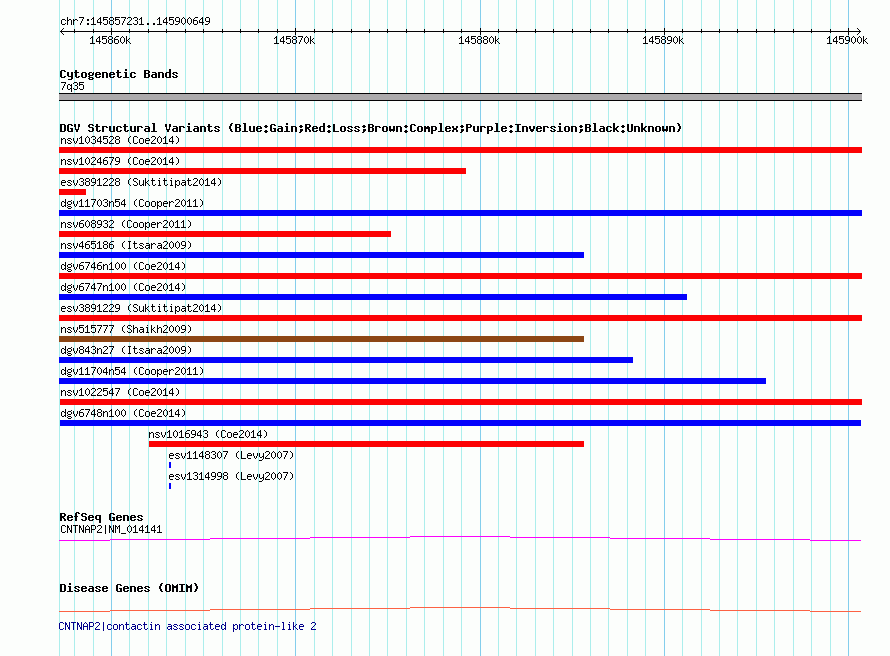Image resolution: width=890 pixels, height=656 pixels.
Task: Open esv3891229 (Suktitipat2014) label
Action: [141, 308]
